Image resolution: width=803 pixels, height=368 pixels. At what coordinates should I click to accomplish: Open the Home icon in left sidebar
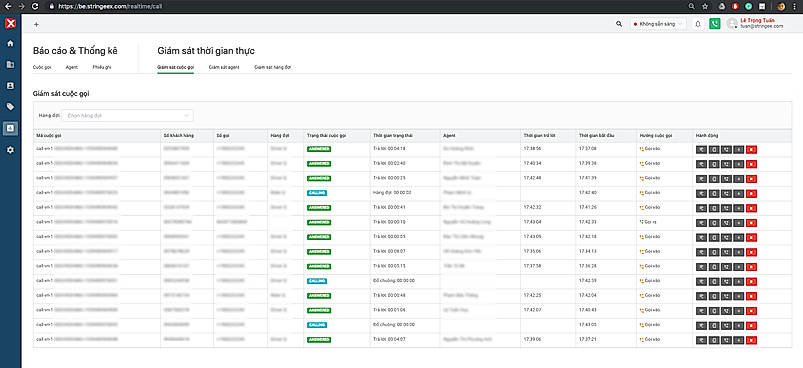10,44
